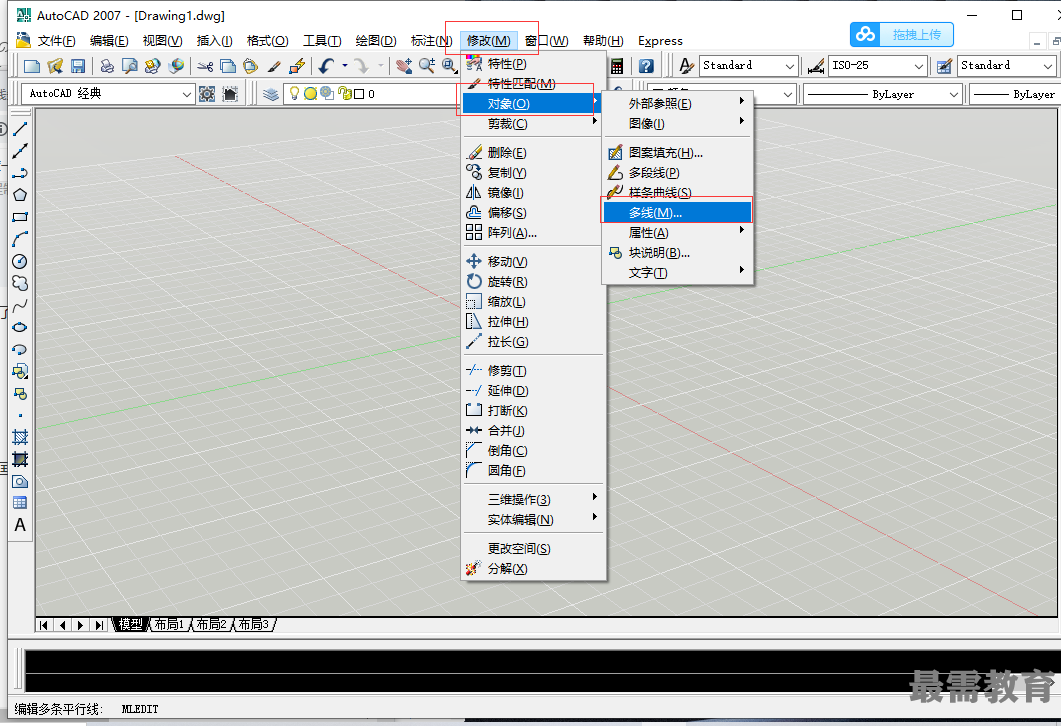This screenshot has height=726, width=1061.
Task: Select the Multiline Text A tool
Action: click(x=20, y=525)
